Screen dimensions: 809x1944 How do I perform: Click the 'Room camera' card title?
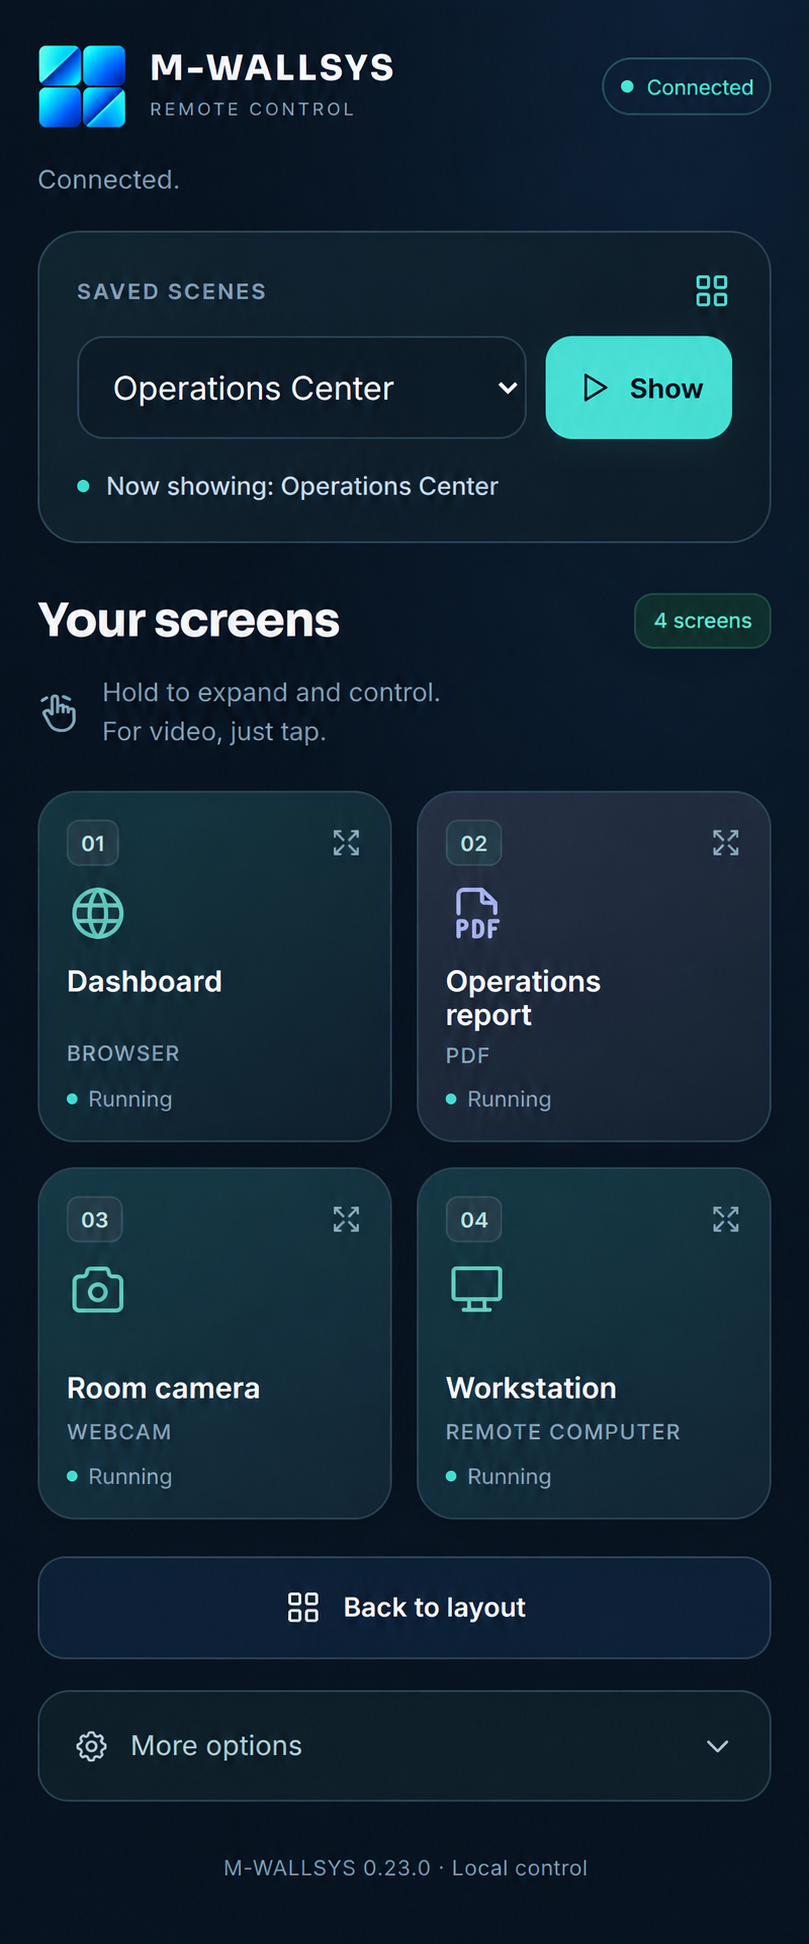(163, 1388)
